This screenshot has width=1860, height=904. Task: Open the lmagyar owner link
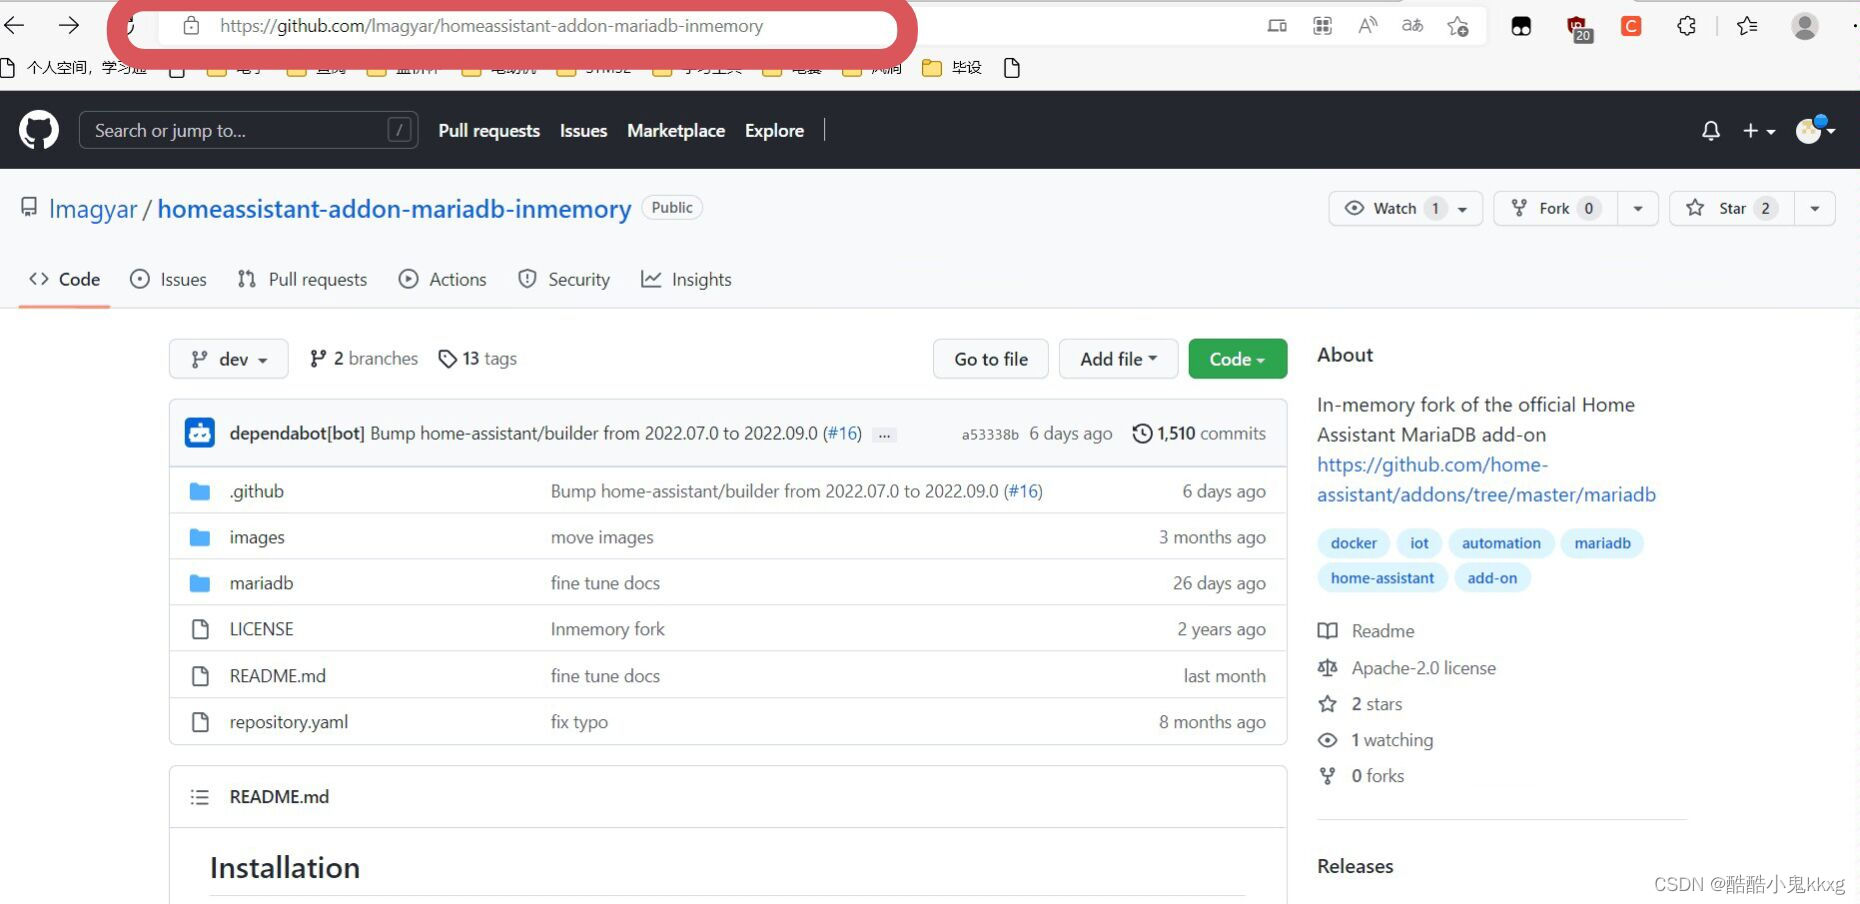coord(93,209)
